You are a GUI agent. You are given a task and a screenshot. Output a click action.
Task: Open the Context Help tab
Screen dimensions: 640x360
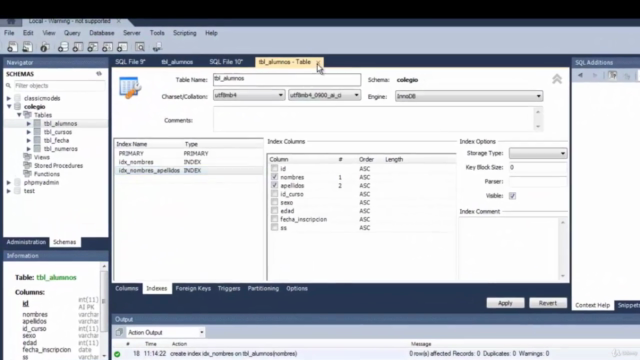point(592,305)
